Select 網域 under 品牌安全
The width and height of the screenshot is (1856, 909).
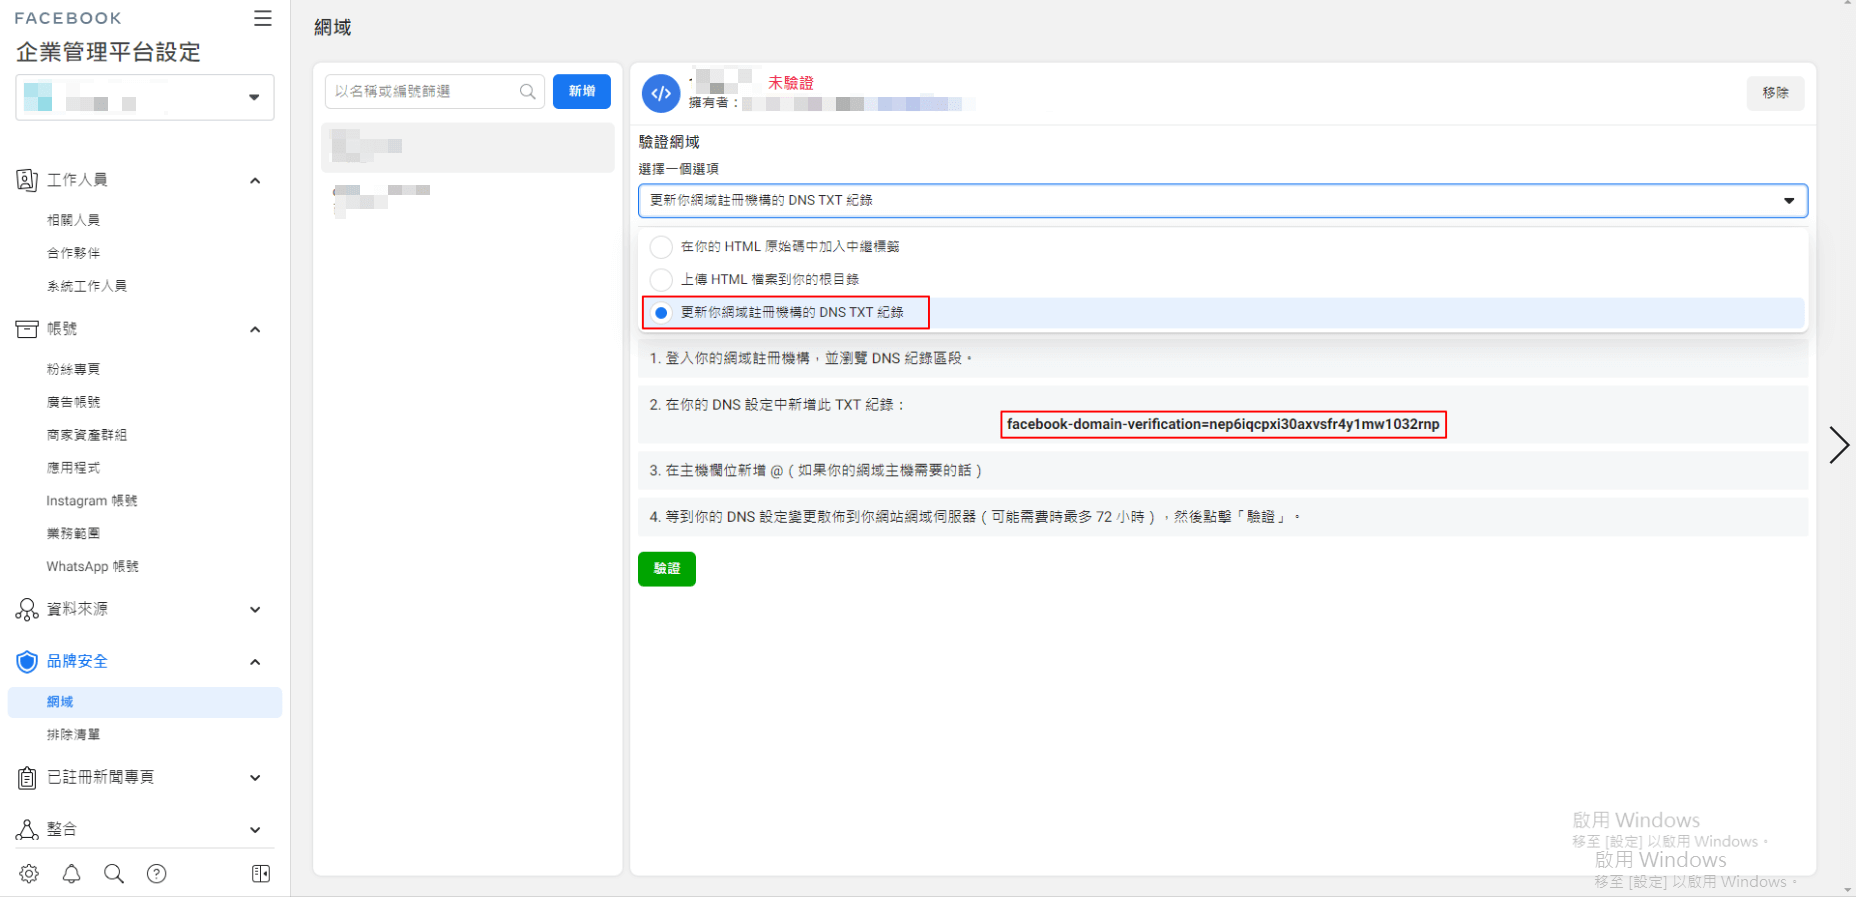[x=145, y=702]
